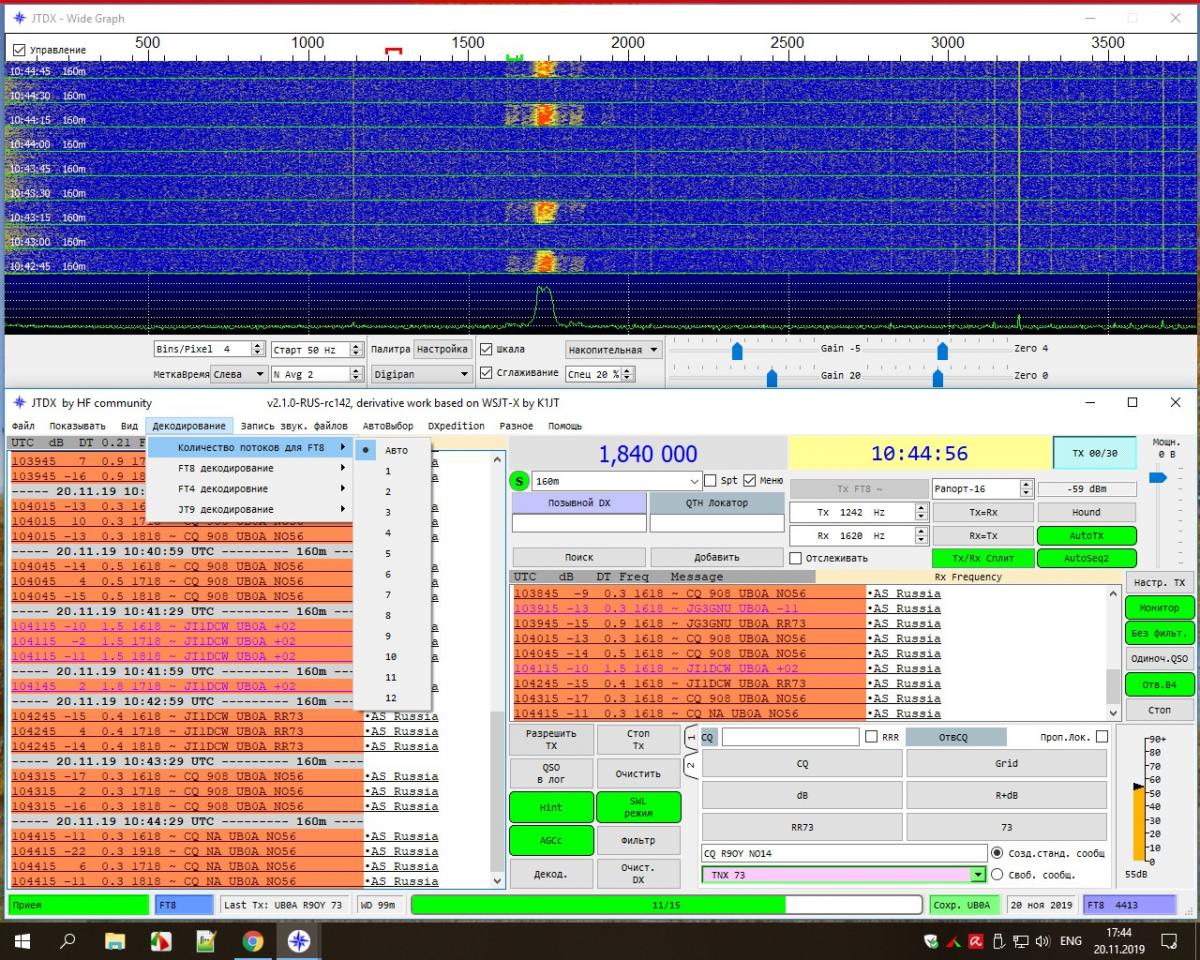Enable the Spt checkbox

[x=711, y=481]
